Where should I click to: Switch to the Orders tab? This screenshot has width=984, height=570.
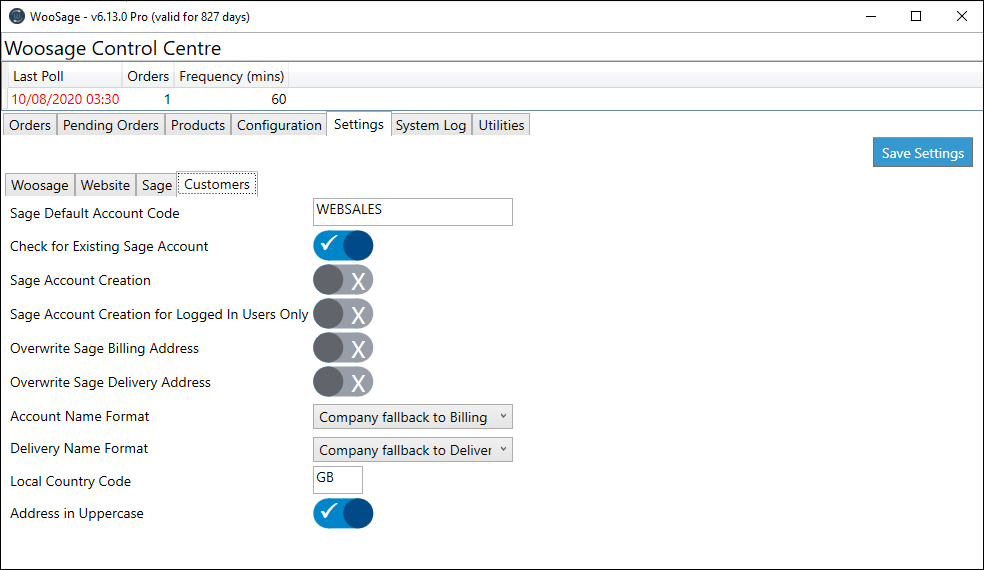(x=29, y=125)
